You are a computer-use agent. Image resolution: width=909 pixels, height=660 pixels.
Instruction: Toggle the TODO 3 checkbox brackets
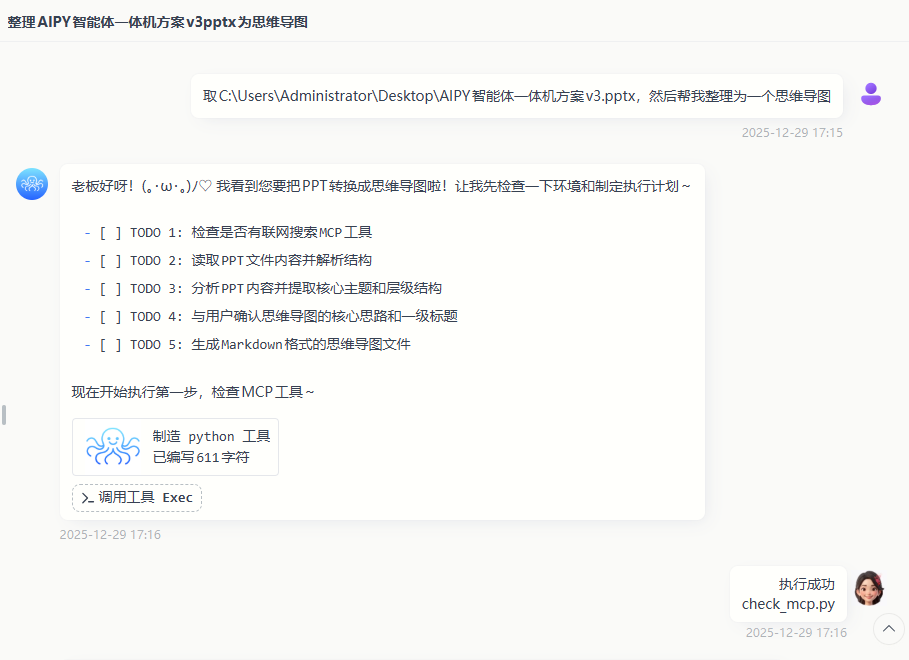[110, 289]
